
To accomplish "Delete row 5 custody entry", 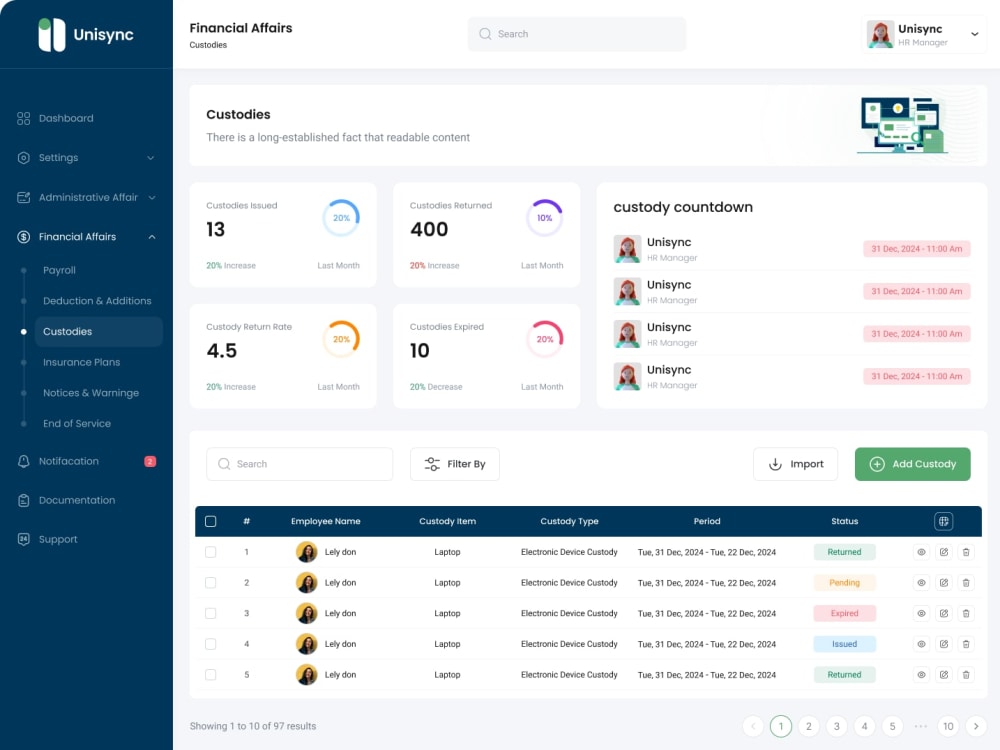I will click(x=966, y=675).
